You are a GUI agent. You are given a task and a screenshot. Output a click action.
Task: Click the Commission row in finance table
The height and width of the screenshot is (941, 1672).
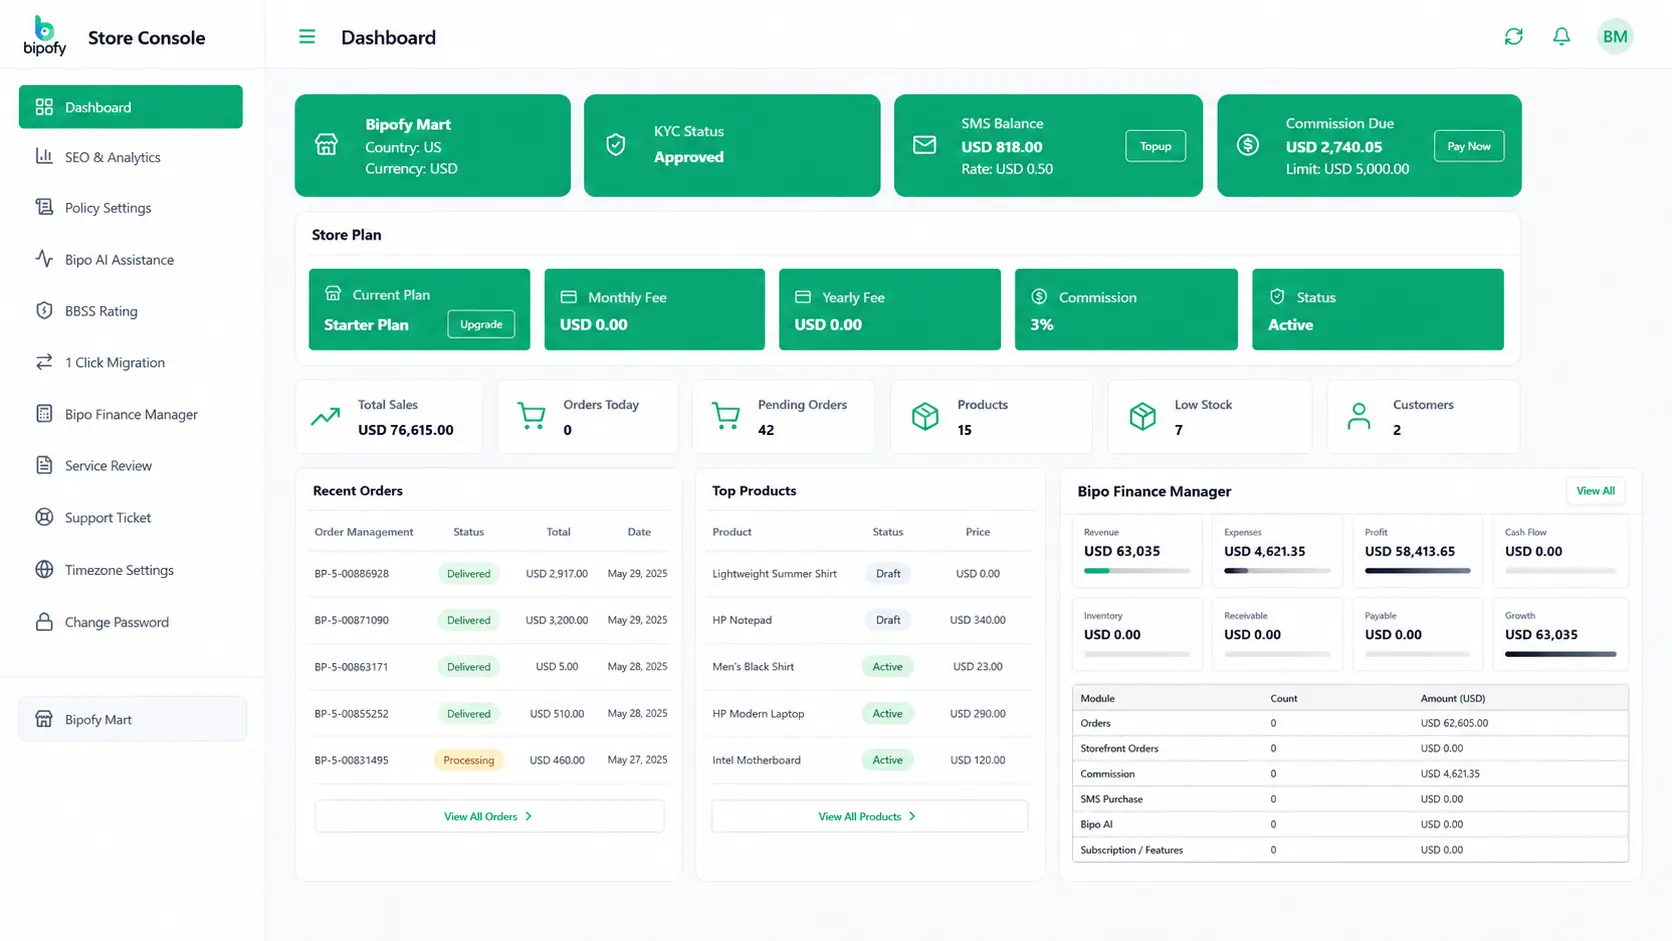1350,774
